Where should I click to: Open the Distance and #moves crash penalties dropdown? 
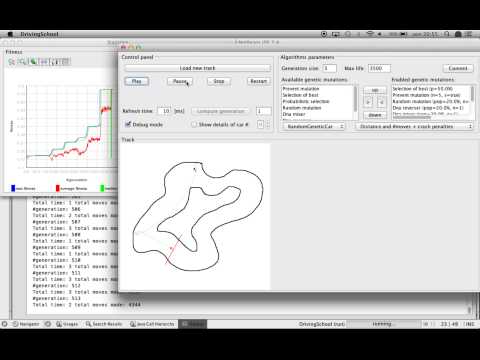pos(414,127)
